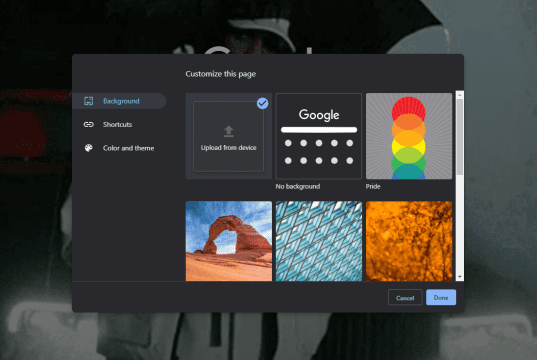This screenshot has width=537, height=360.
Task: Open the Background section in sidebar
Action: pyautogui.click(x=119, y=101)
